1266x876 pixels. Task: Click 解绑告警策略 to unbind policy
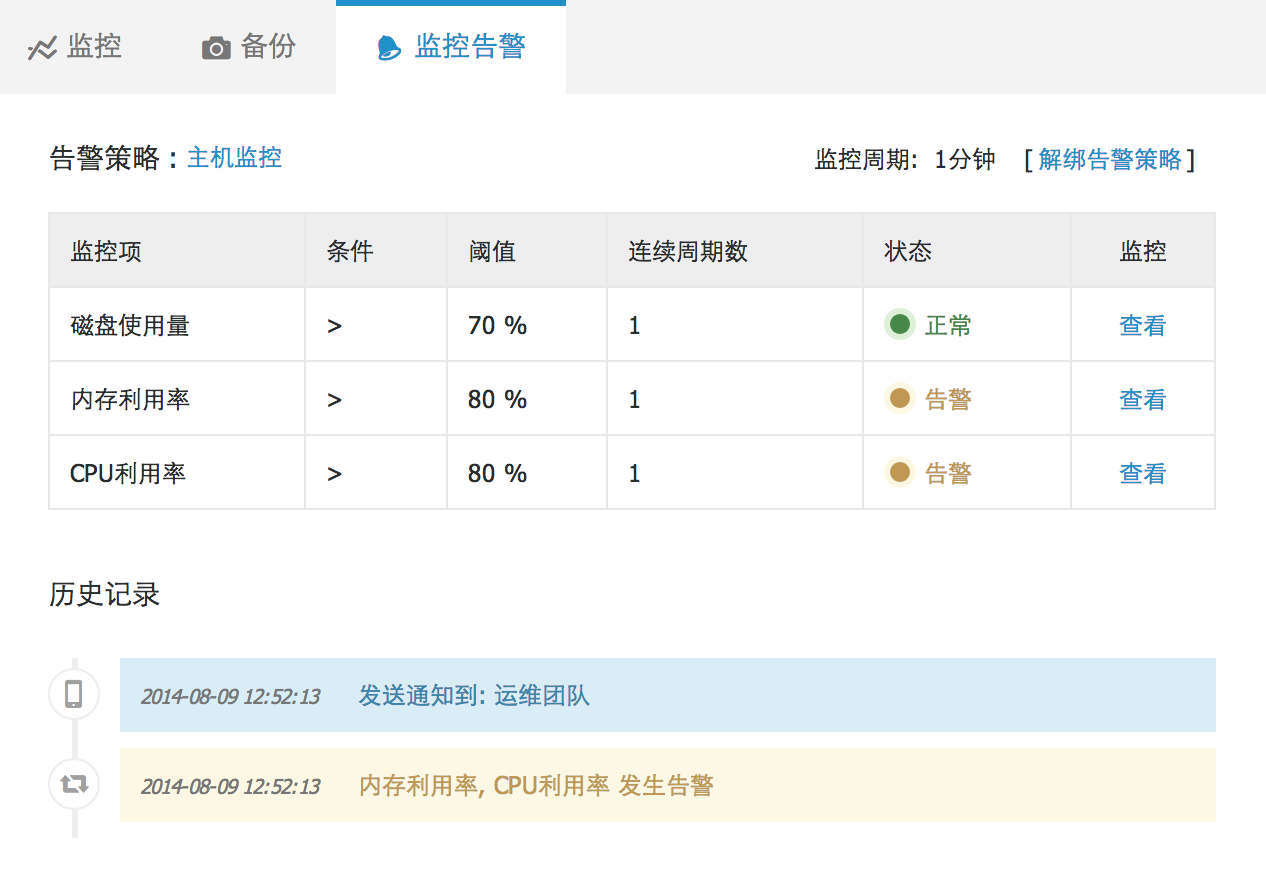(x=1110, y=160)
